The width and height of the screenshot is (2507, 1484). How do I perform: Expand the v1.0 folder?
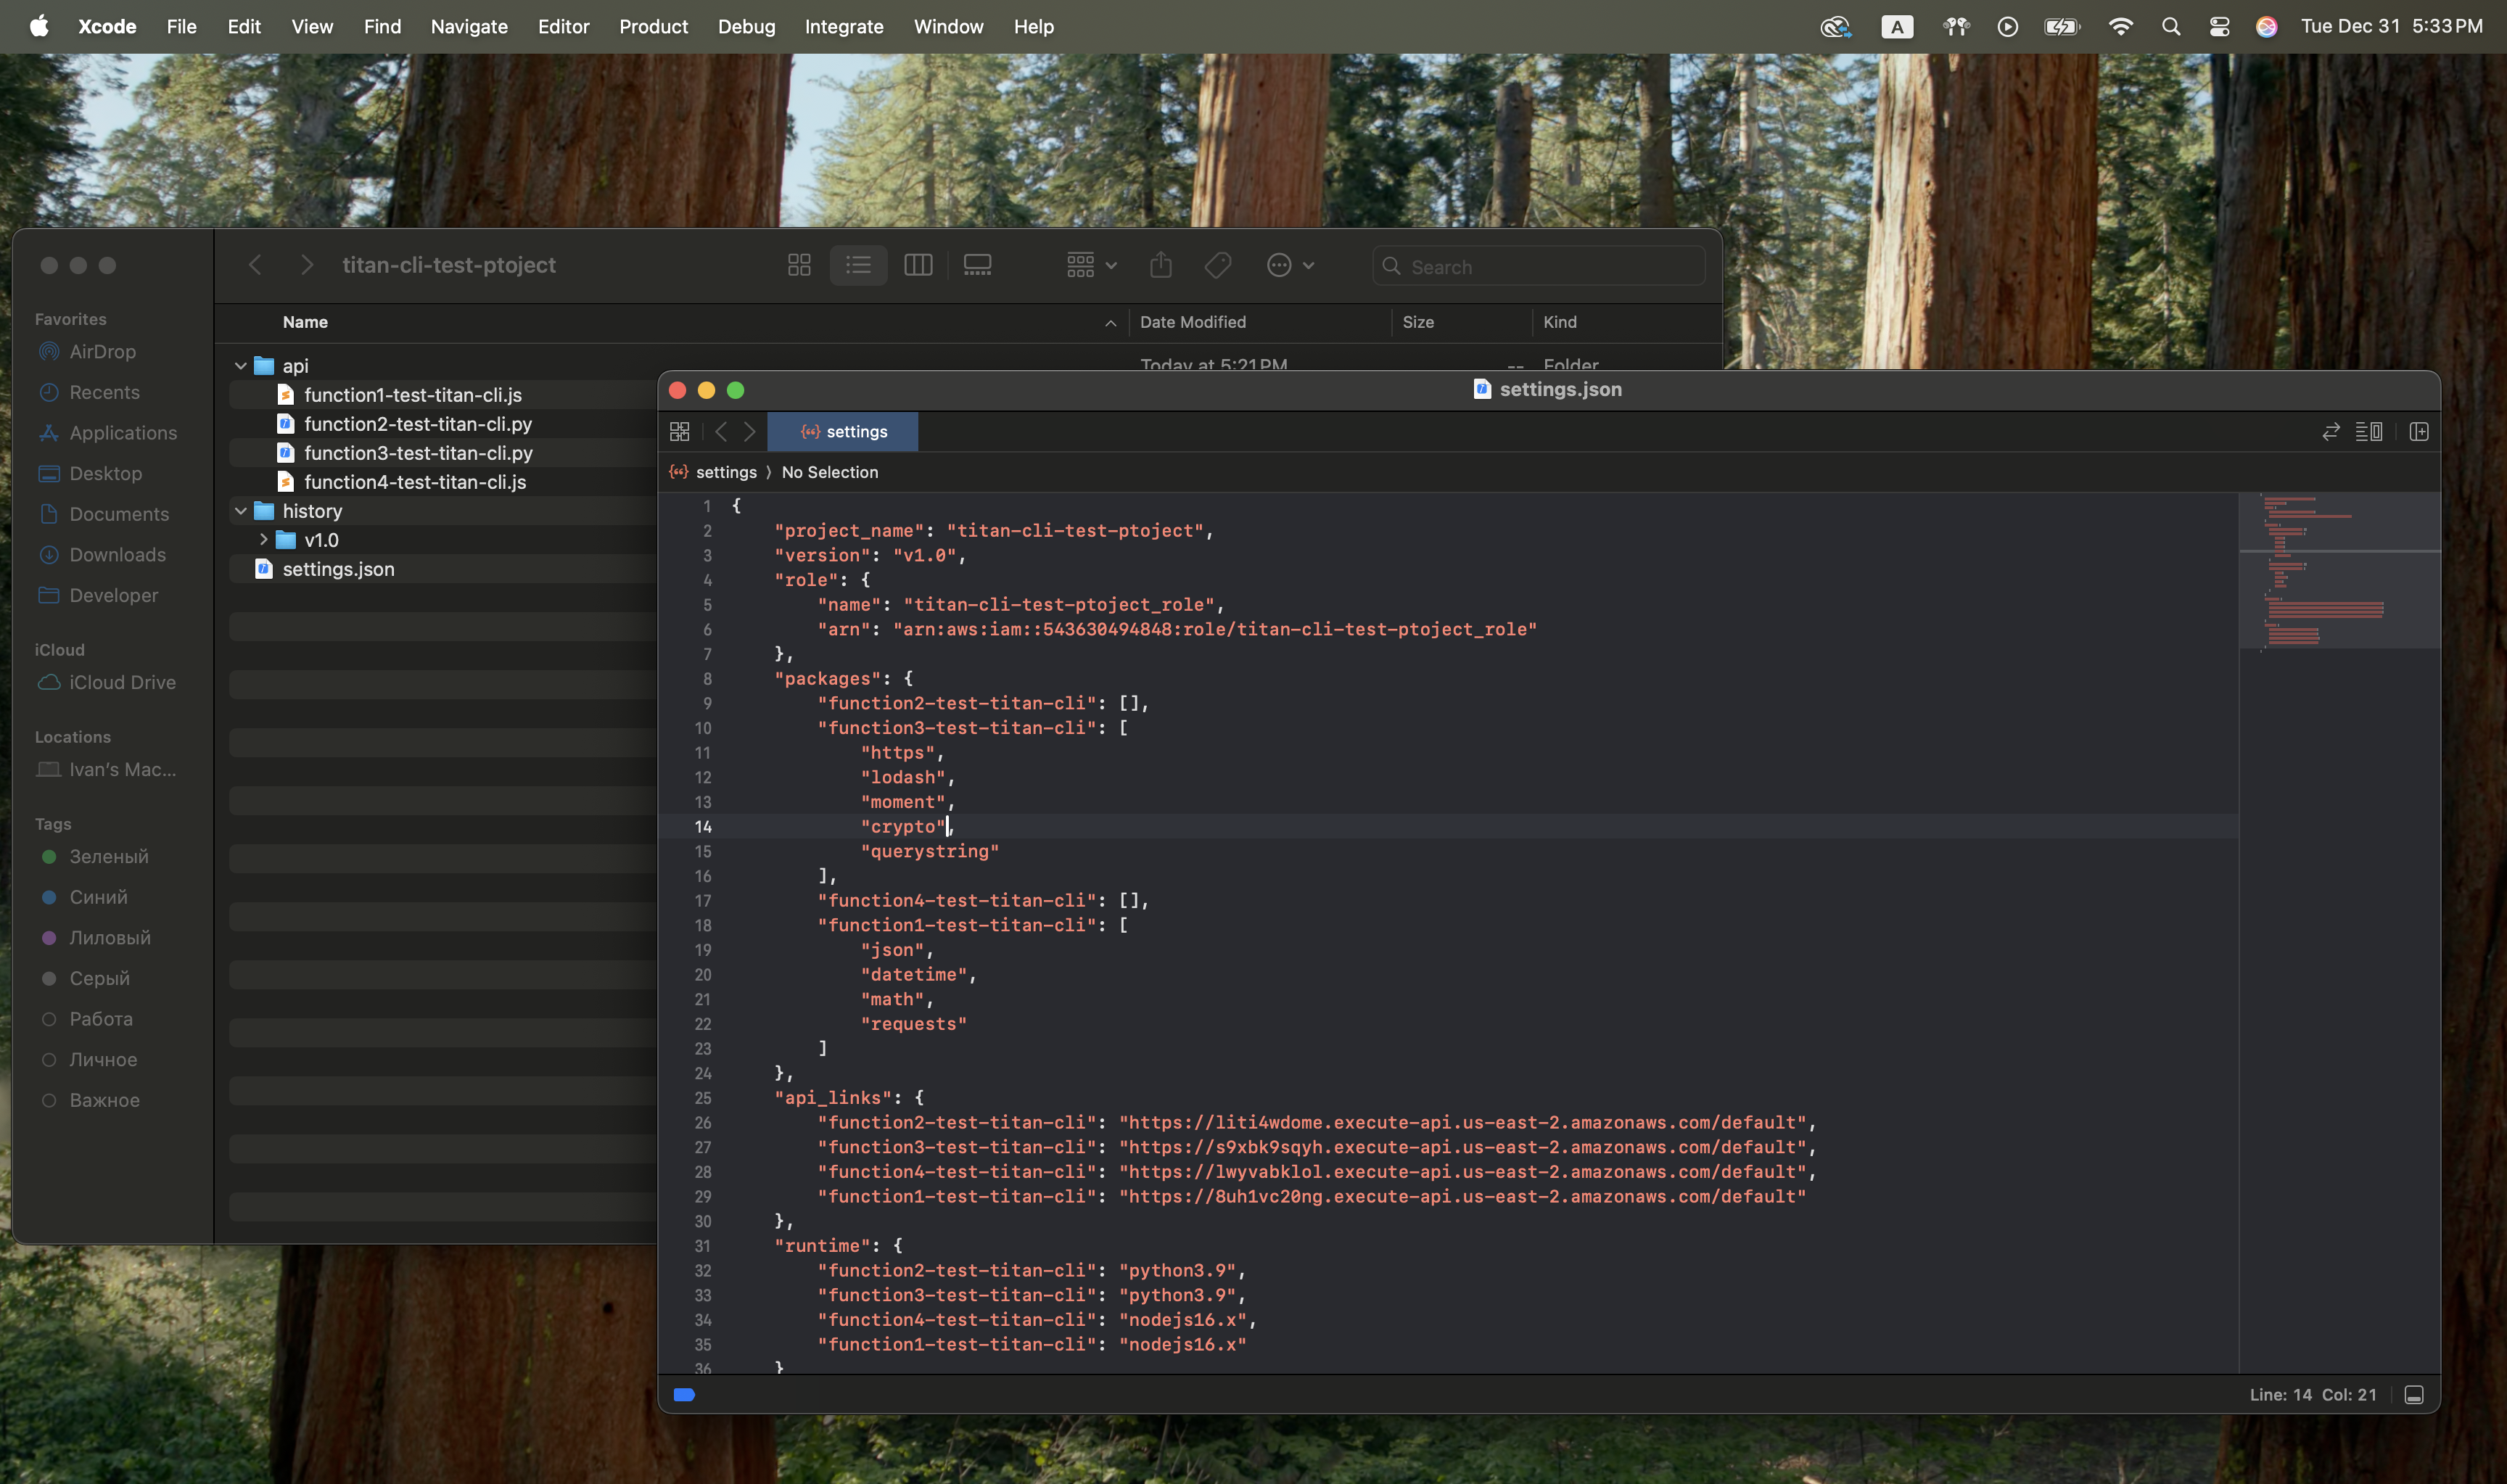coord(263,540)
